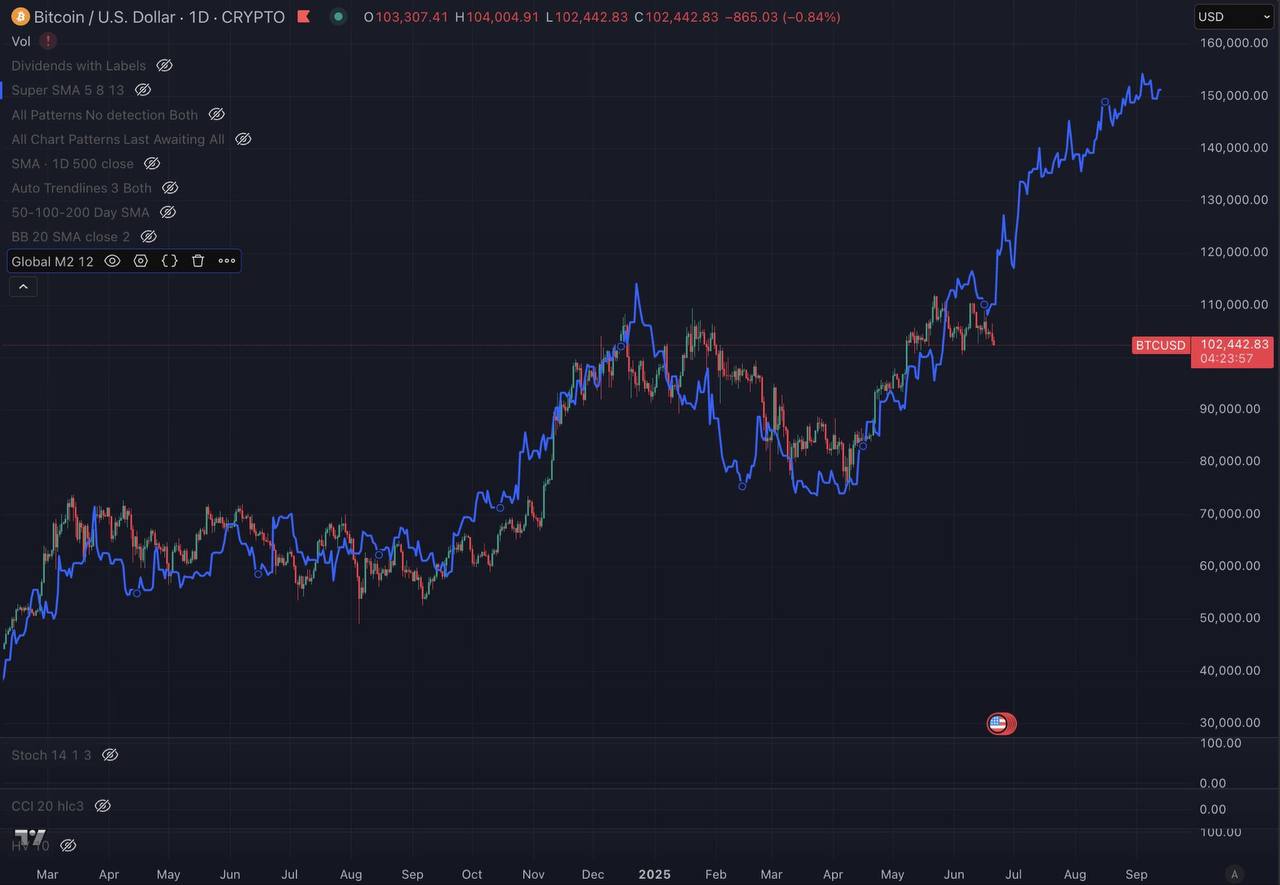The width and height of the screenshot is (1280, 885).
Task: Click All Chart Patterns Last Awaiting All text
Action: 118,139
